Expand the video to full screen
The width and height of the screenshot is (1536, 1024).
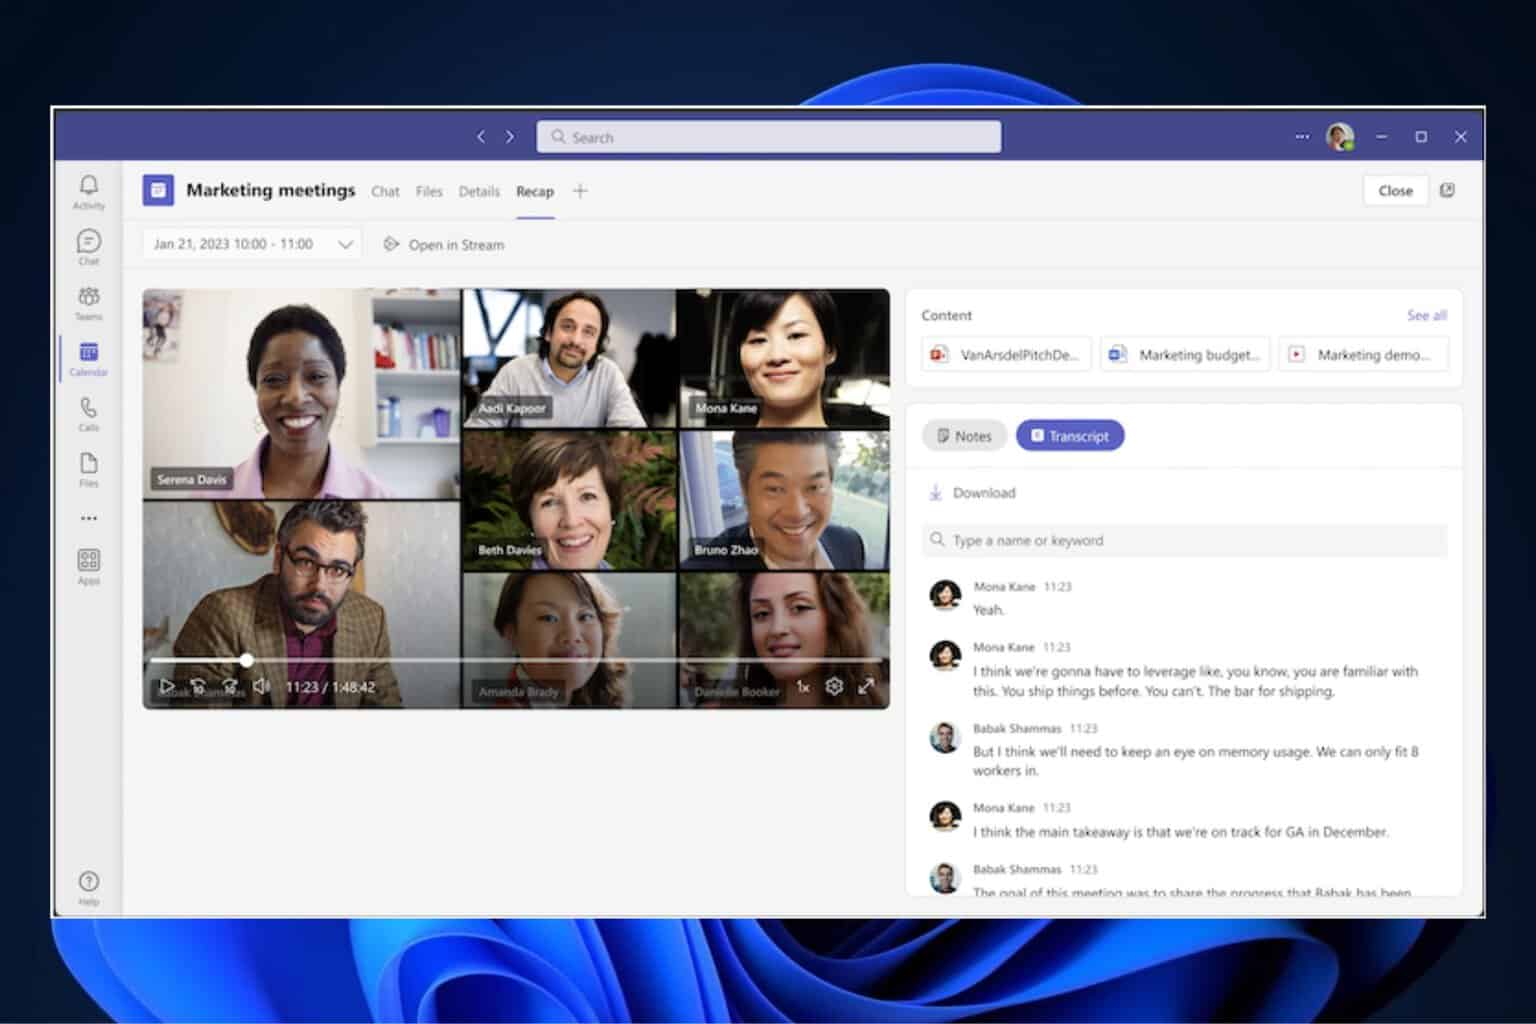pos(866,686)
